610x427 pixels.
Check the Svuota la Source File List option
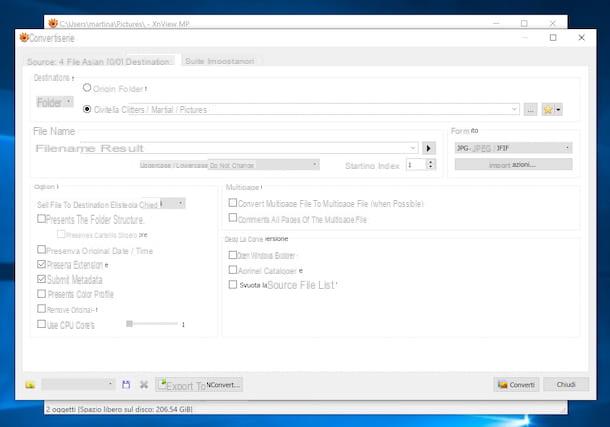click(x=232, y=285)
